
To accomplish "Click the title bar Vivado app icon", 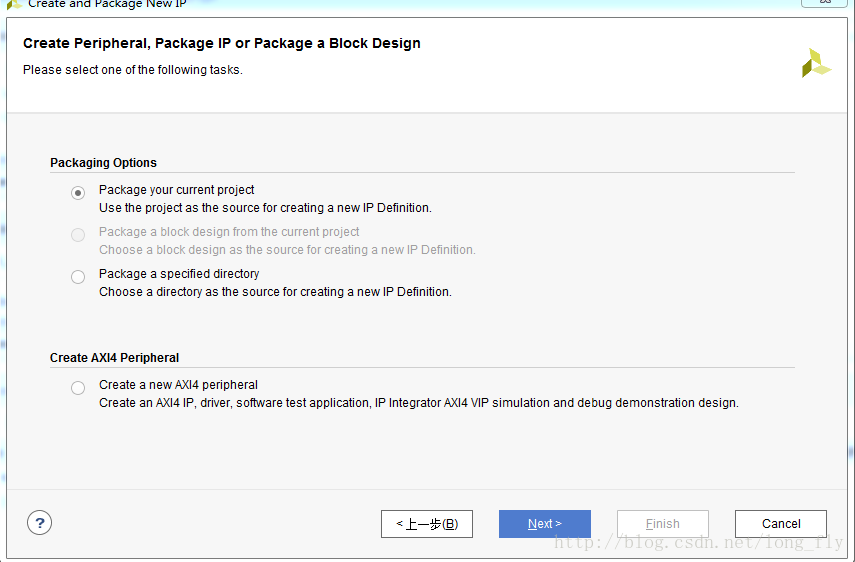I will pos(13,4).
